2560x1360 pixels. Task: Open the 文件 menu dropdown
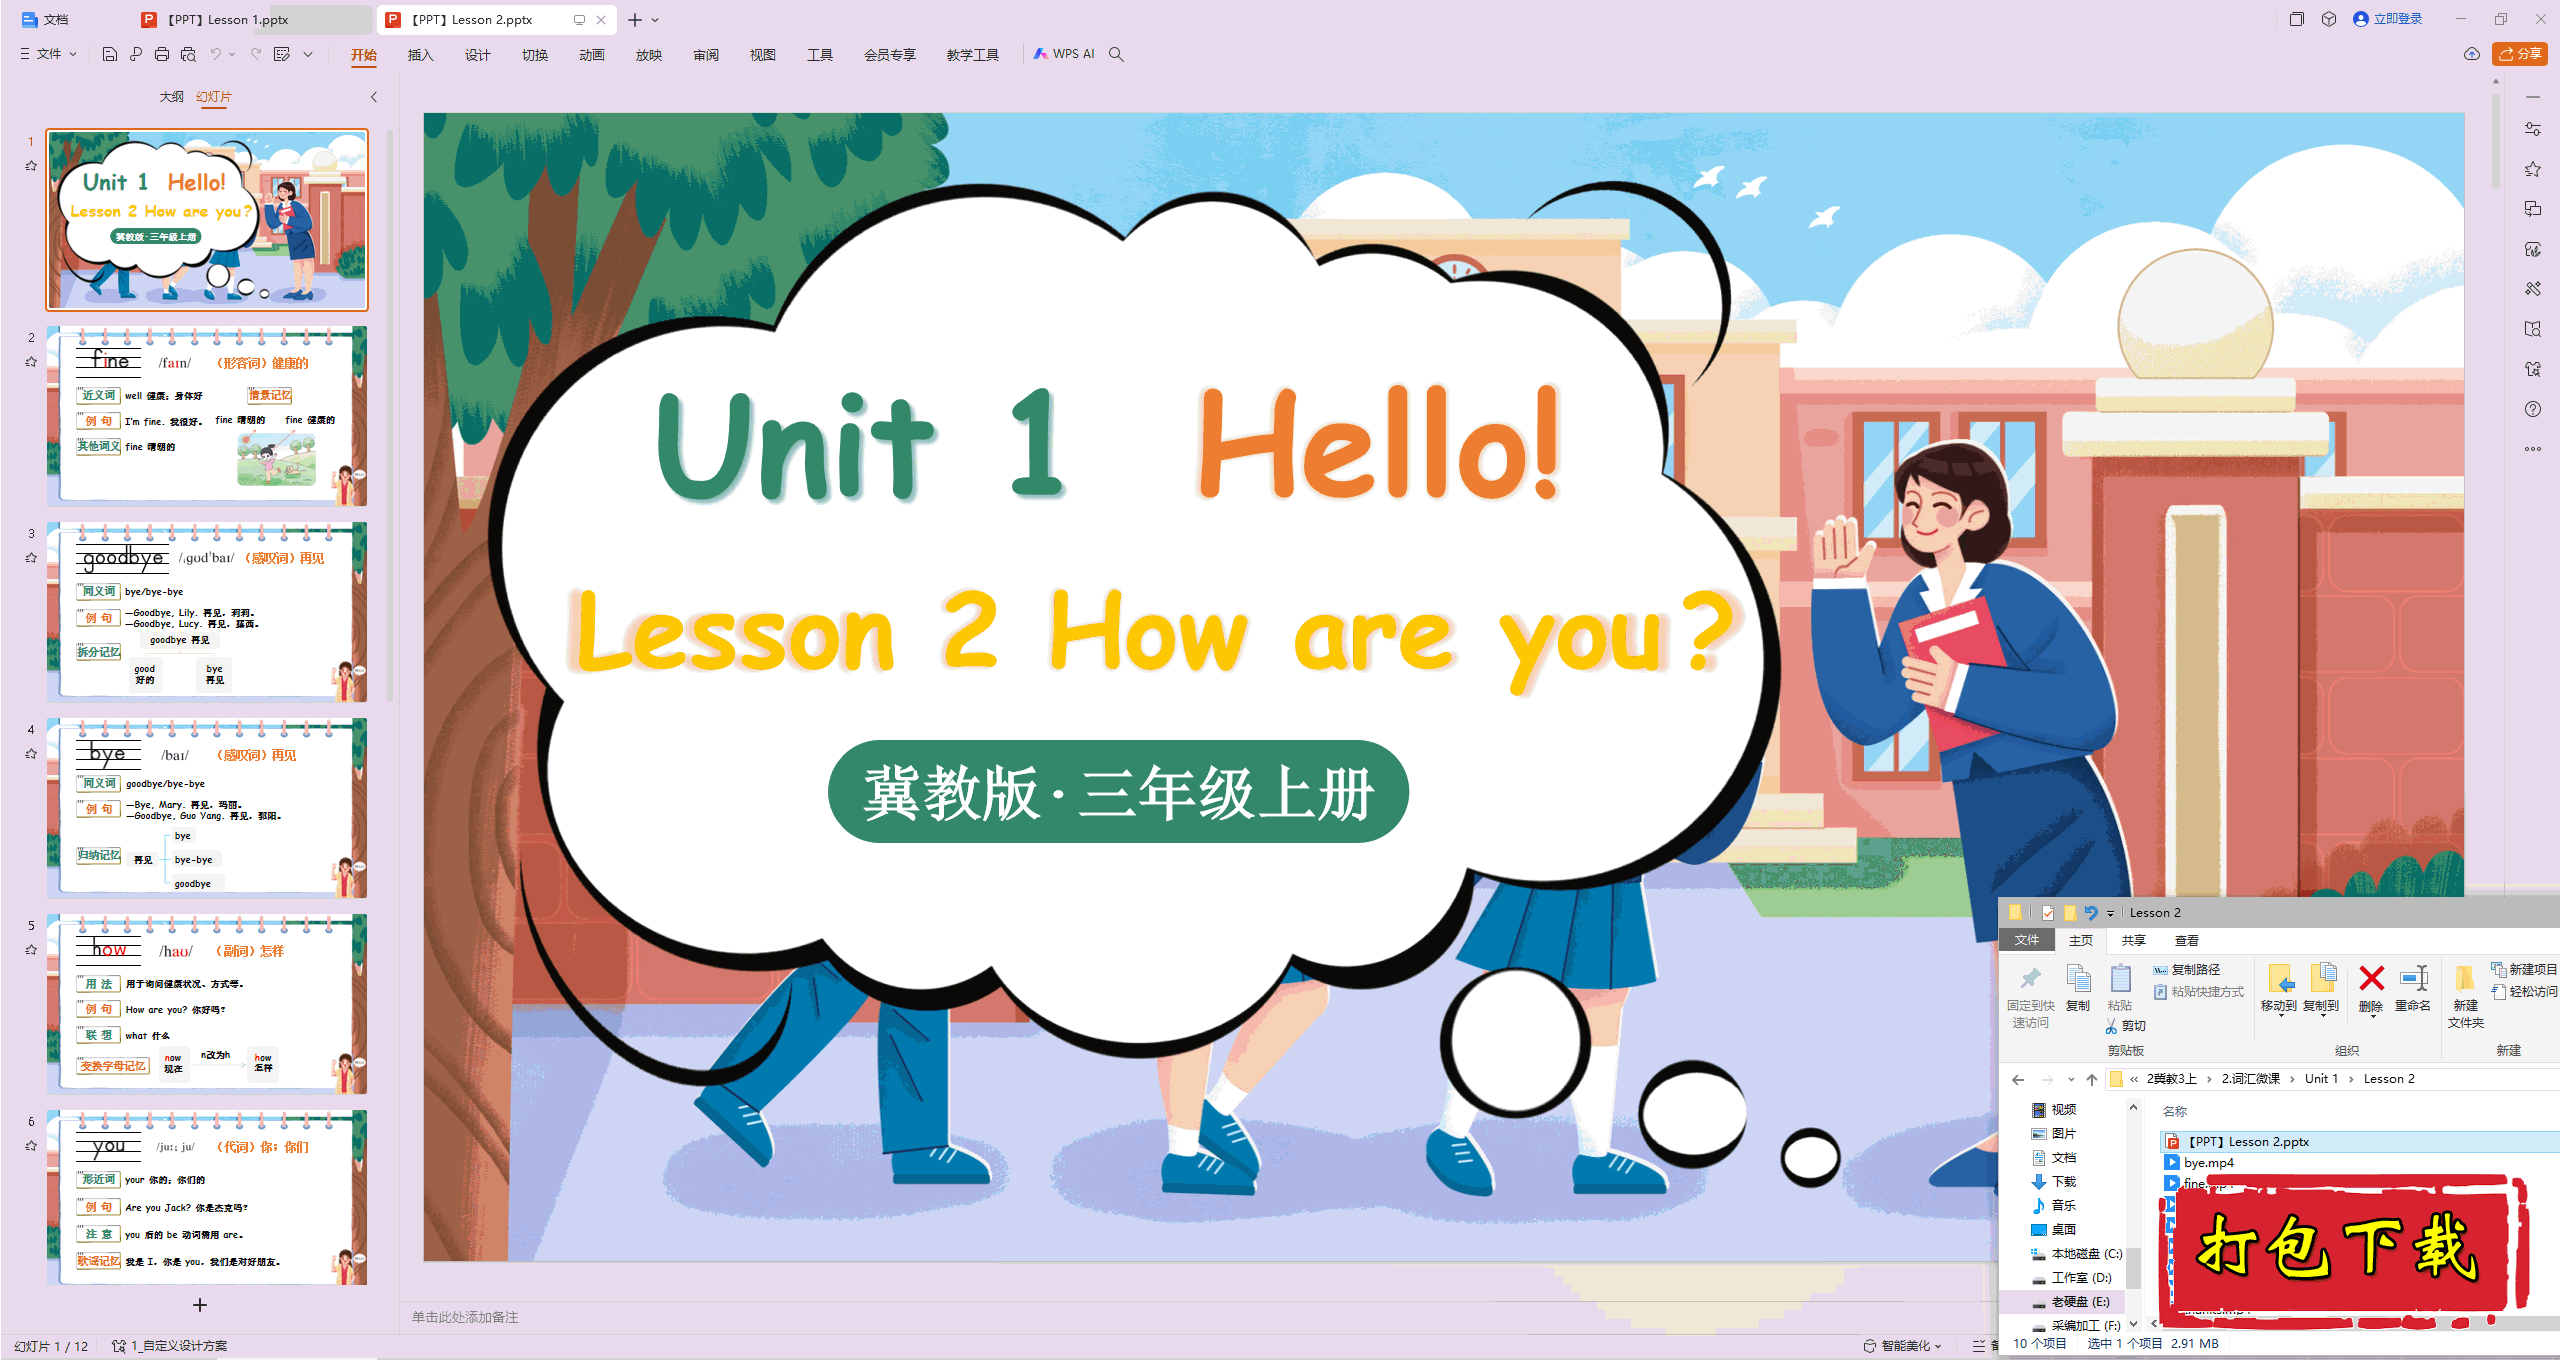48,54
